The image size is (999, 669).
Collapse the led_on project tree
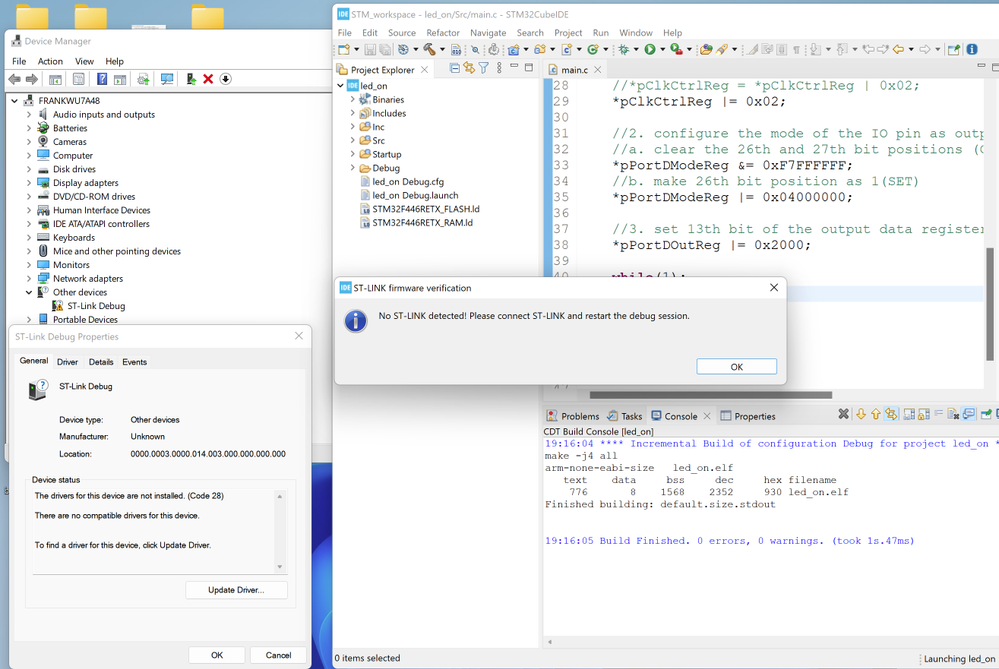point(340,85)
